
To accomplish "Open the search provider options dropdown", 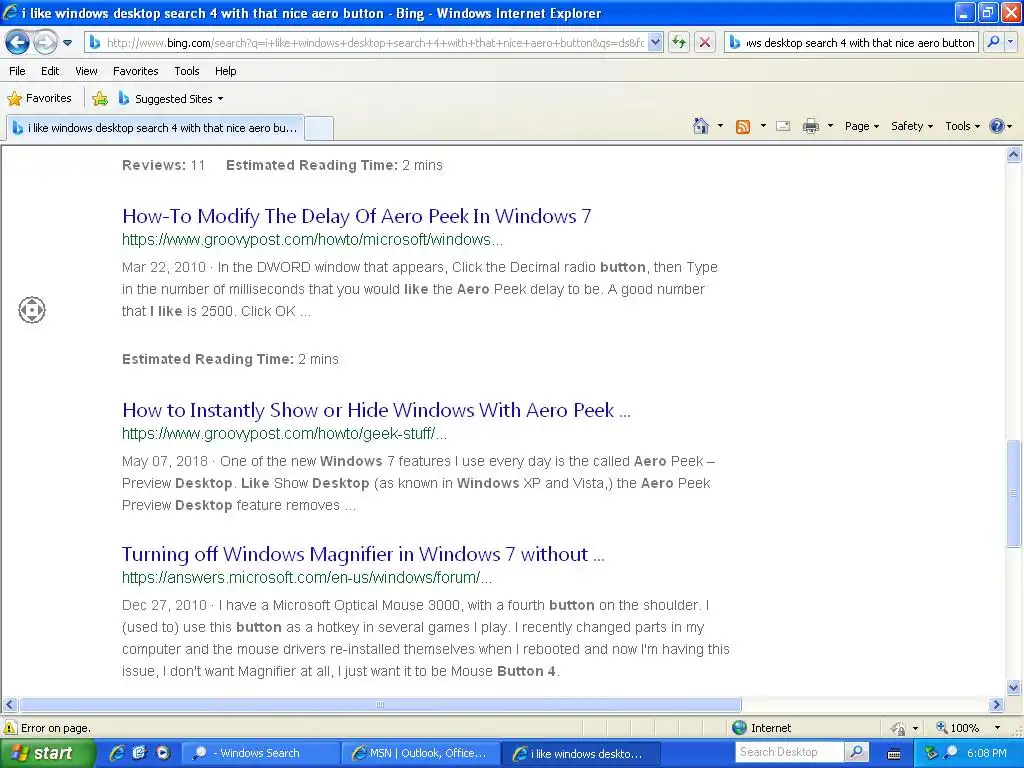I will [x=1010, y=42].
